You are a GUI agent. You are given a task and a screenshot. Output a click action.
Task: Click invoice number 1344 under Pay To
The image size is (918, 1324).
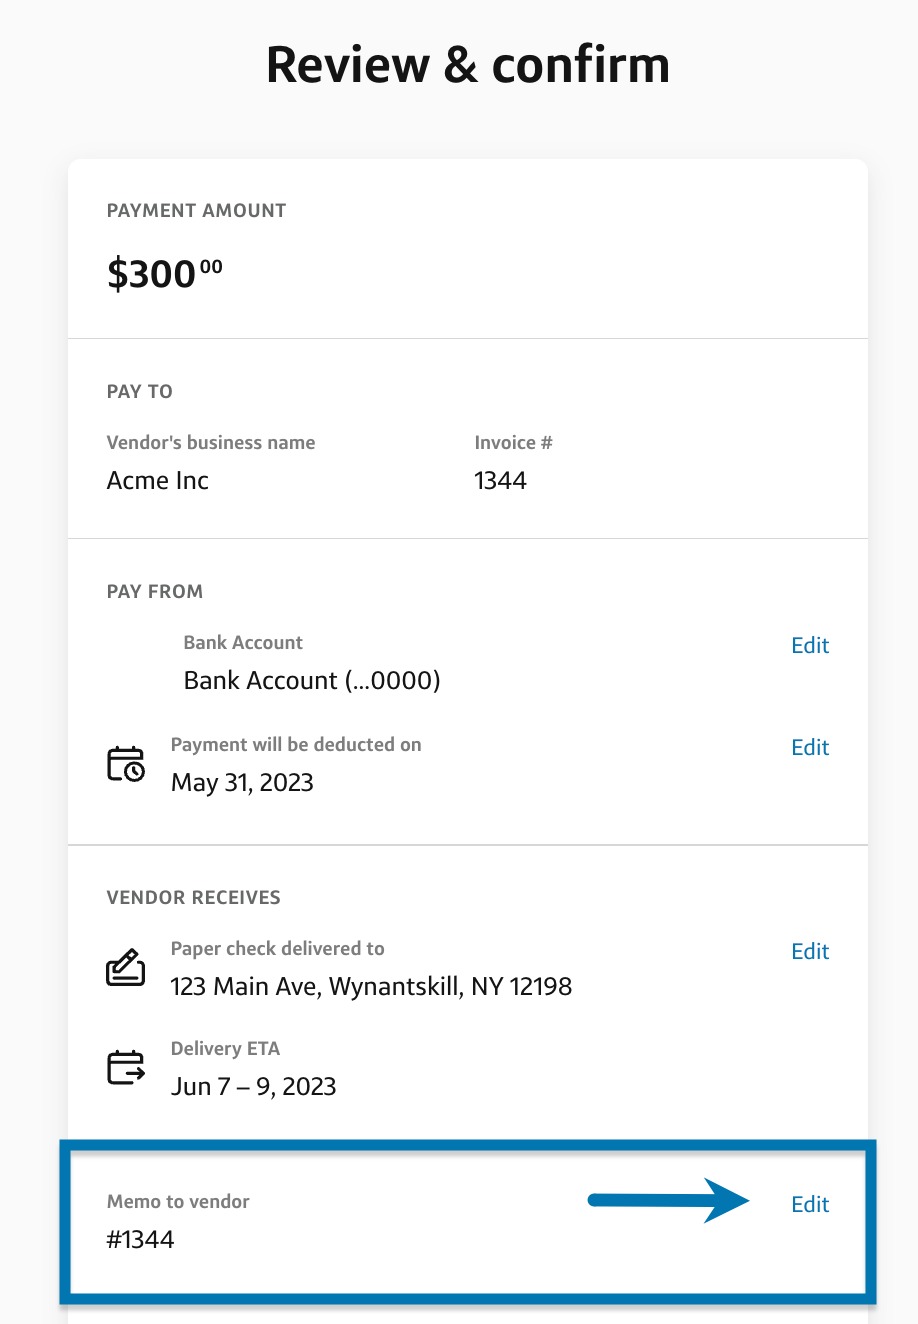(500, 481)
